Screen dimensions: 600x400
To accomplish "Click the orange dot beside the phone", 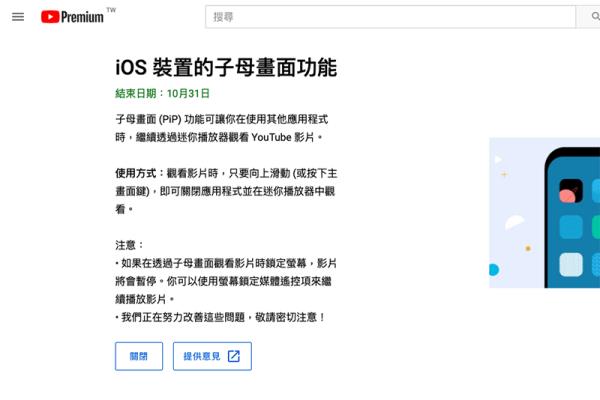I will pos(528,248).
